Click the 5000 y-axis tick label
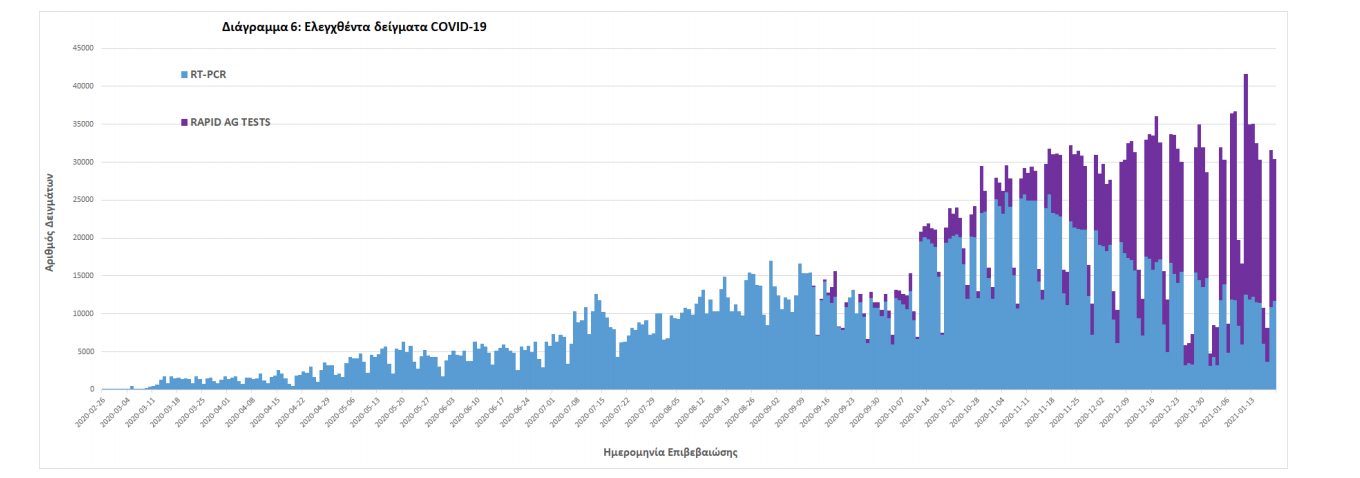1360x478 pixels. 84,352
